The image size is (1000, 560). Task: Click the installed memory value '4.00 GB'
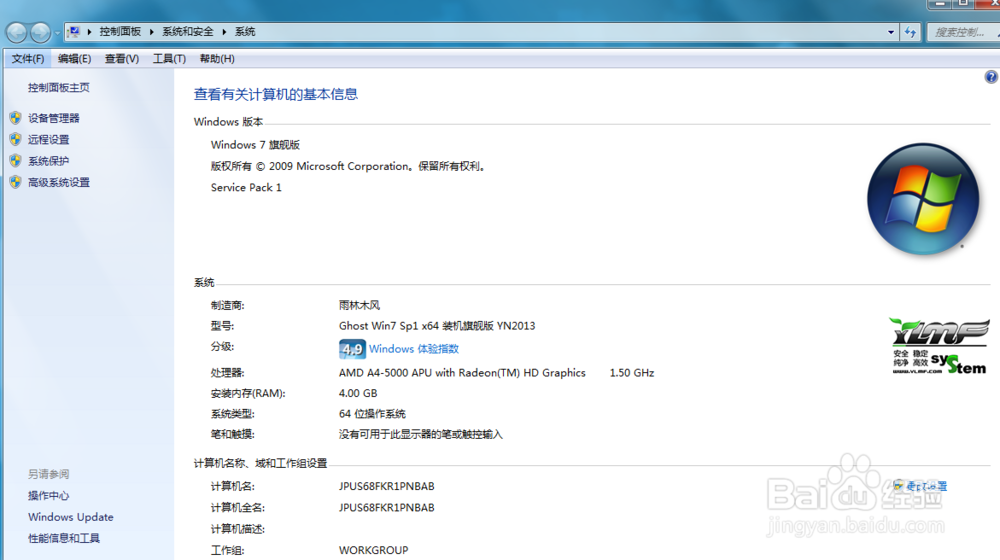point(358,394)
